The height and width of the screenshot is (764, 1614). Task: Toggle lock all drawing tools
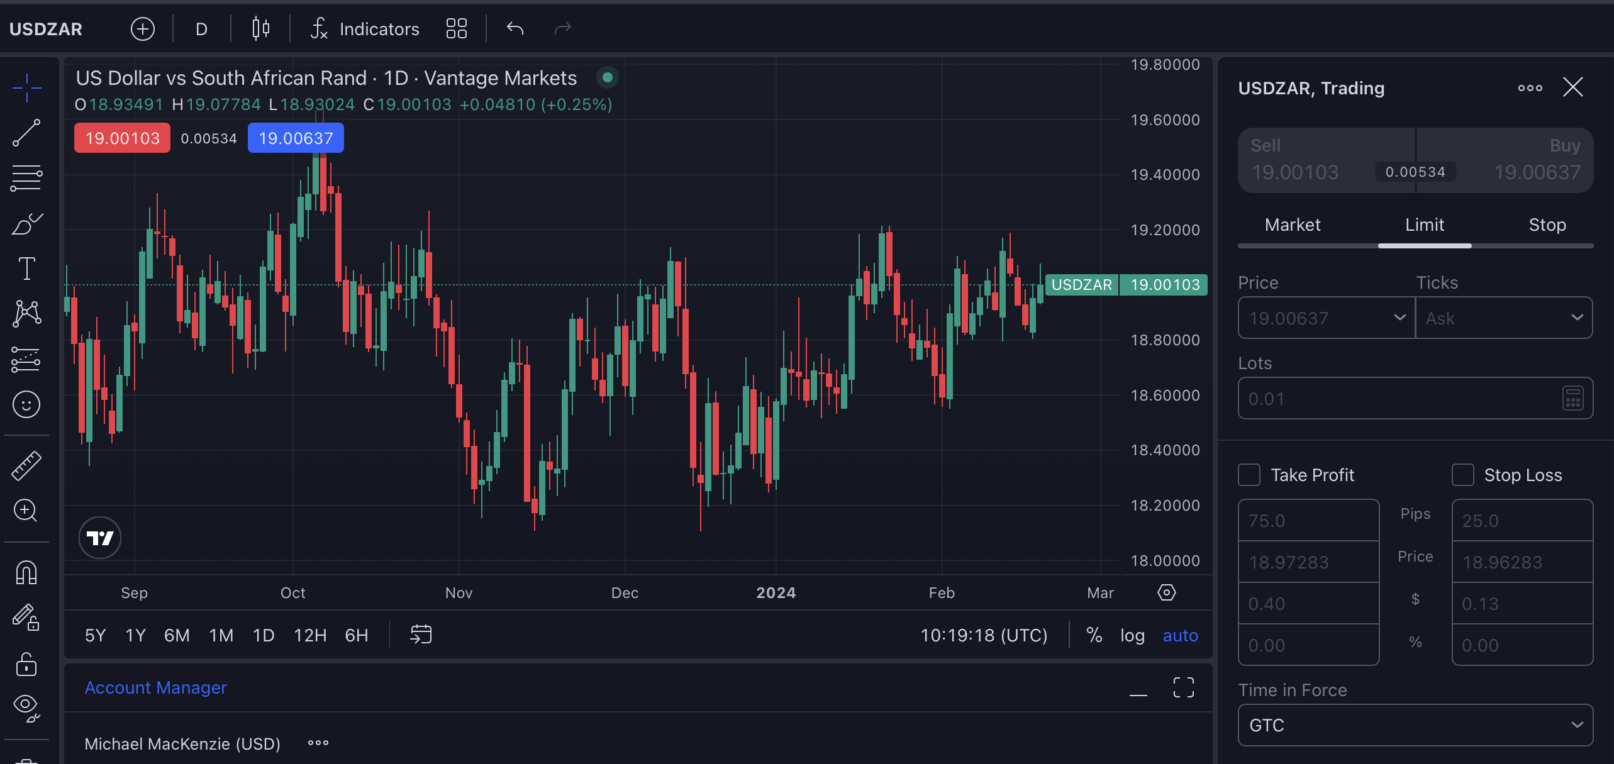pos(27,664)
